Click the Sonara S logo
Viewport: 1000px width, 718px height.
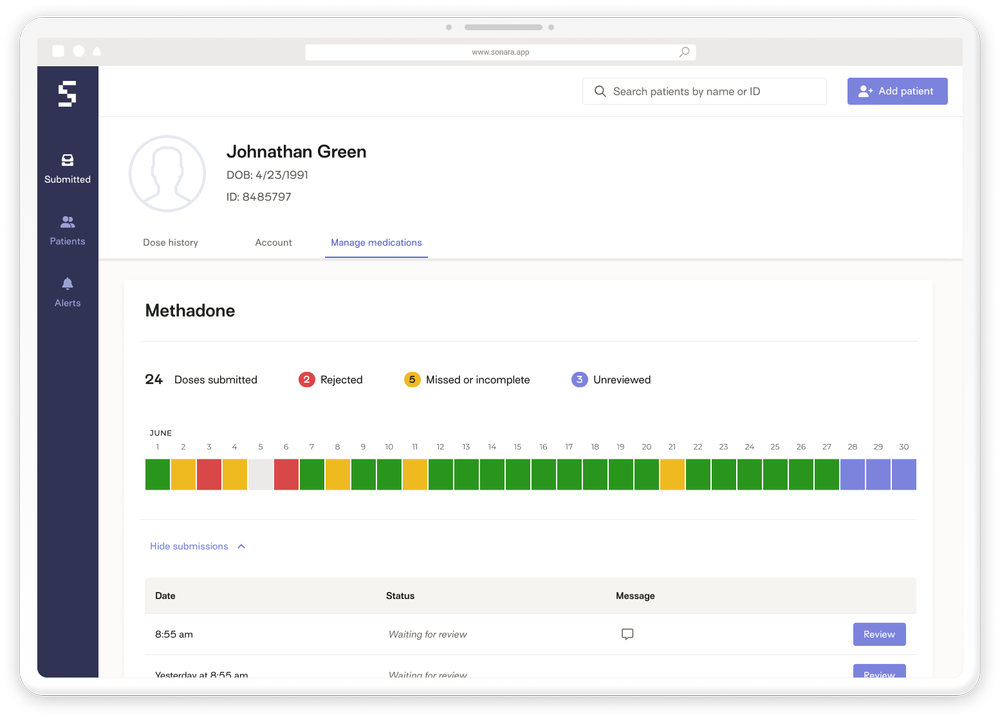(67, 94)
